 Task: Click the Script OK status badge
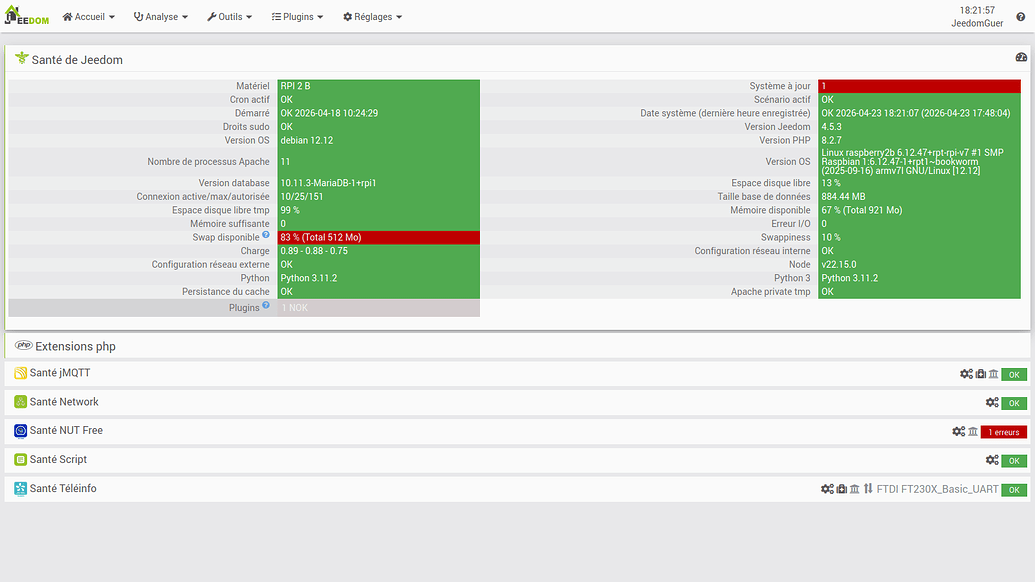[x=1014, y=461]
